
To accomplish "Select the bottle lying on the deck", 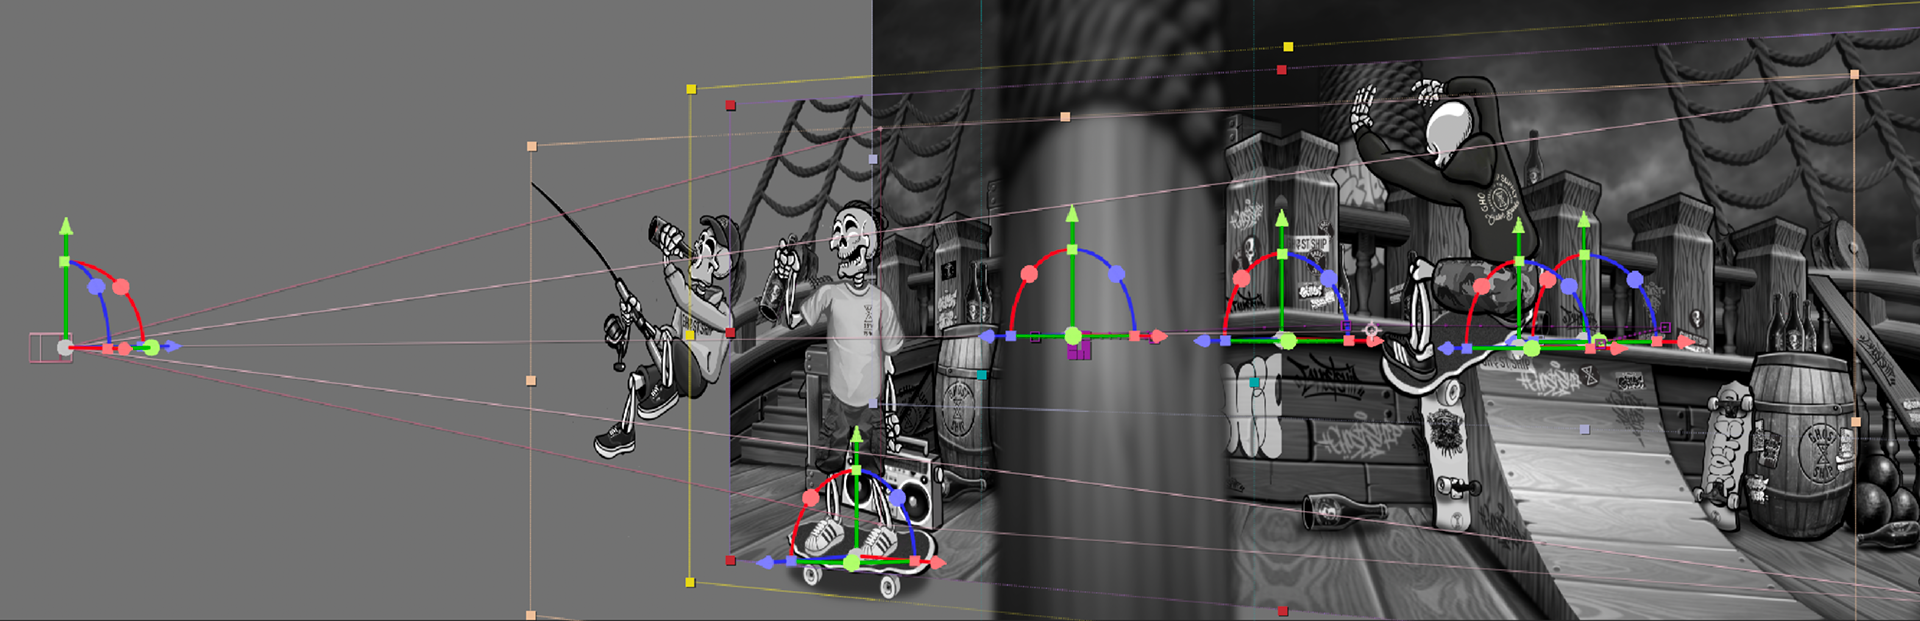I will pos(1343,512).
